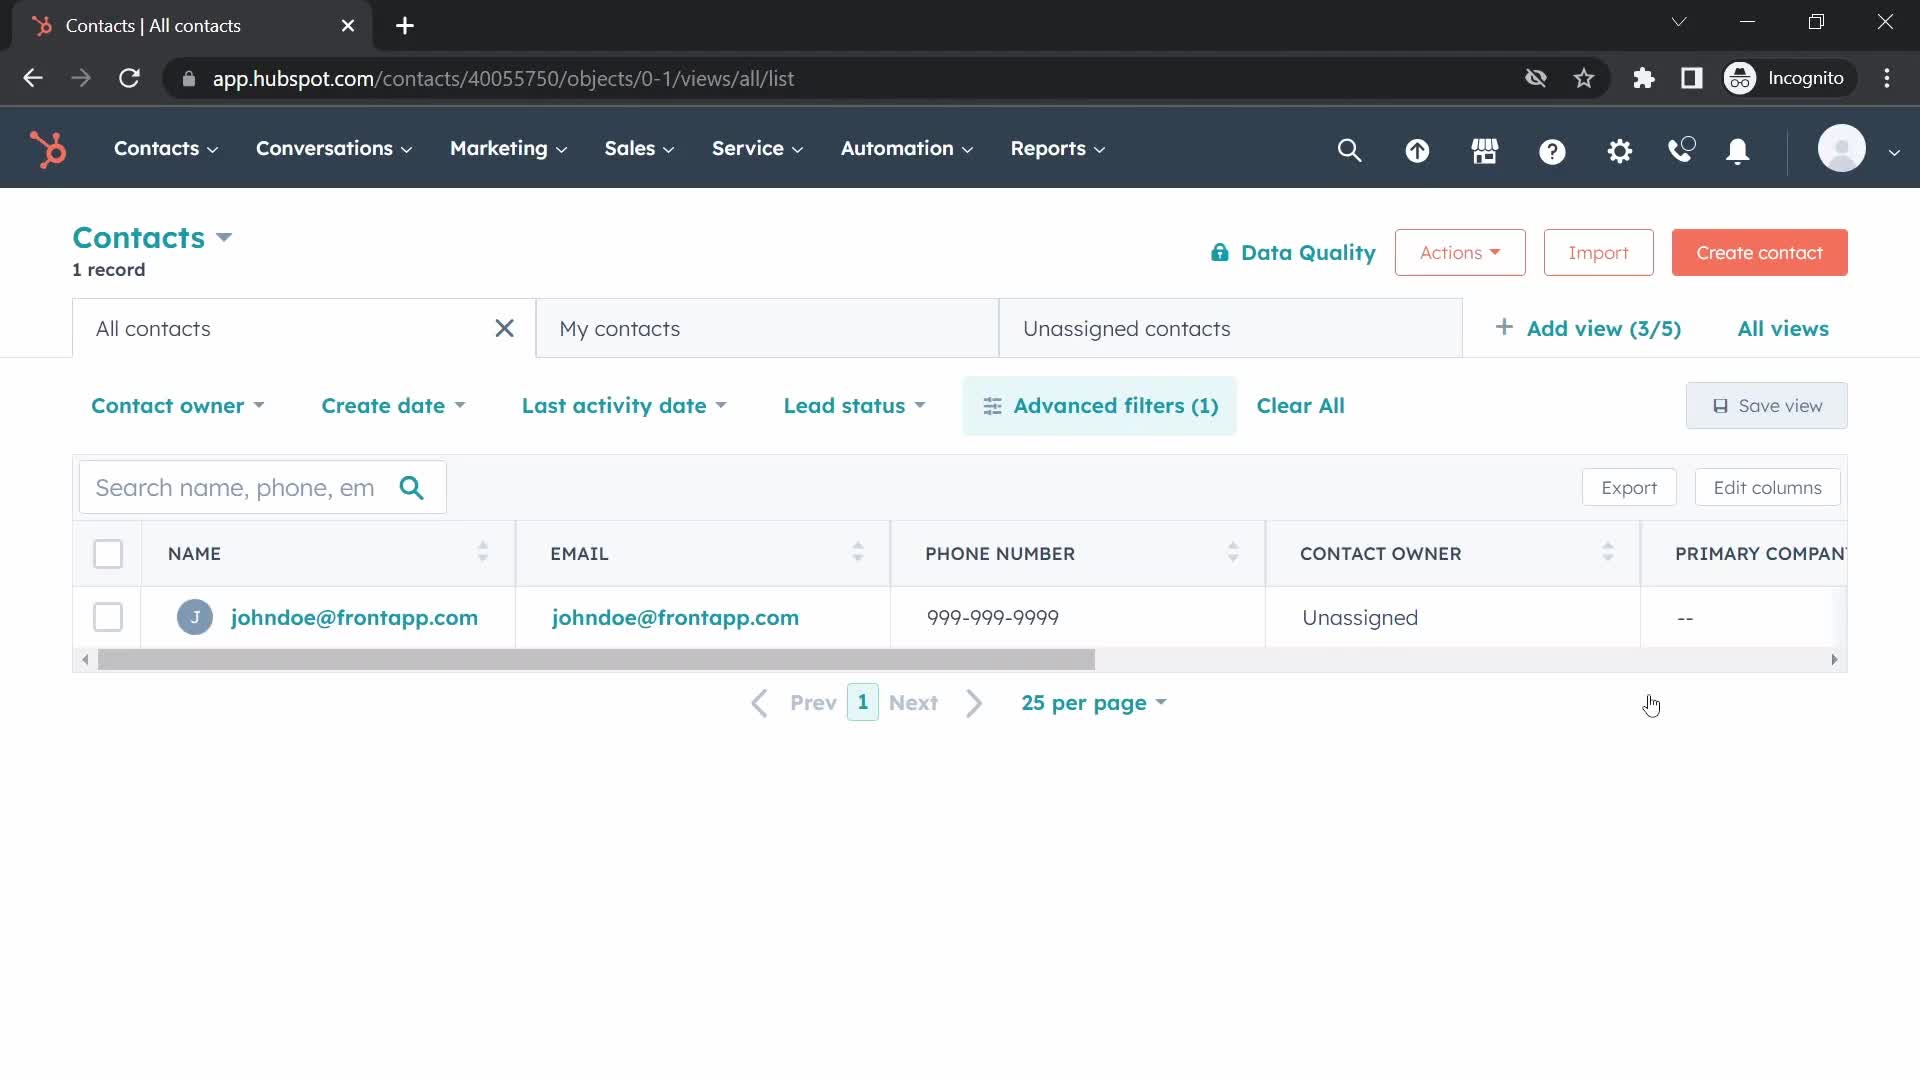The image size is (1920, 1080).
Task: Click the calling phone icon
Action: (1682, 150)
